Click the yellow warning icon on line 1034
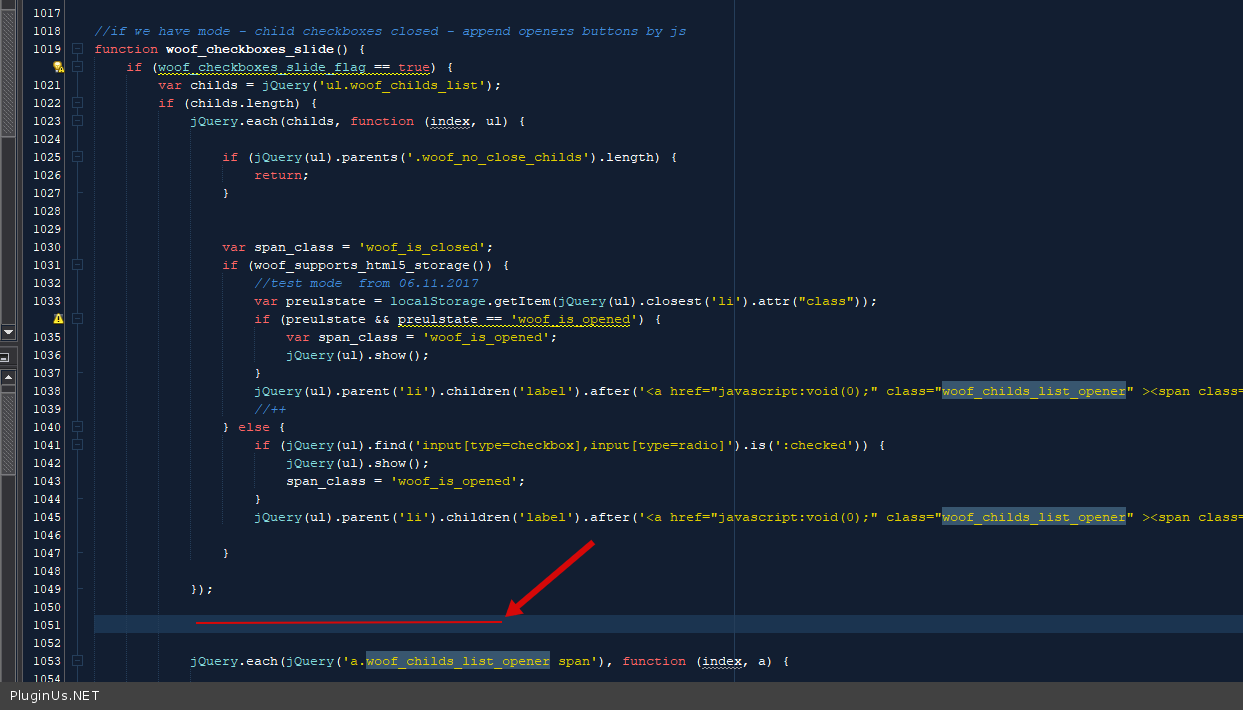The height and width of the screenshot is (710, 1243). click(x=58, y=319)
